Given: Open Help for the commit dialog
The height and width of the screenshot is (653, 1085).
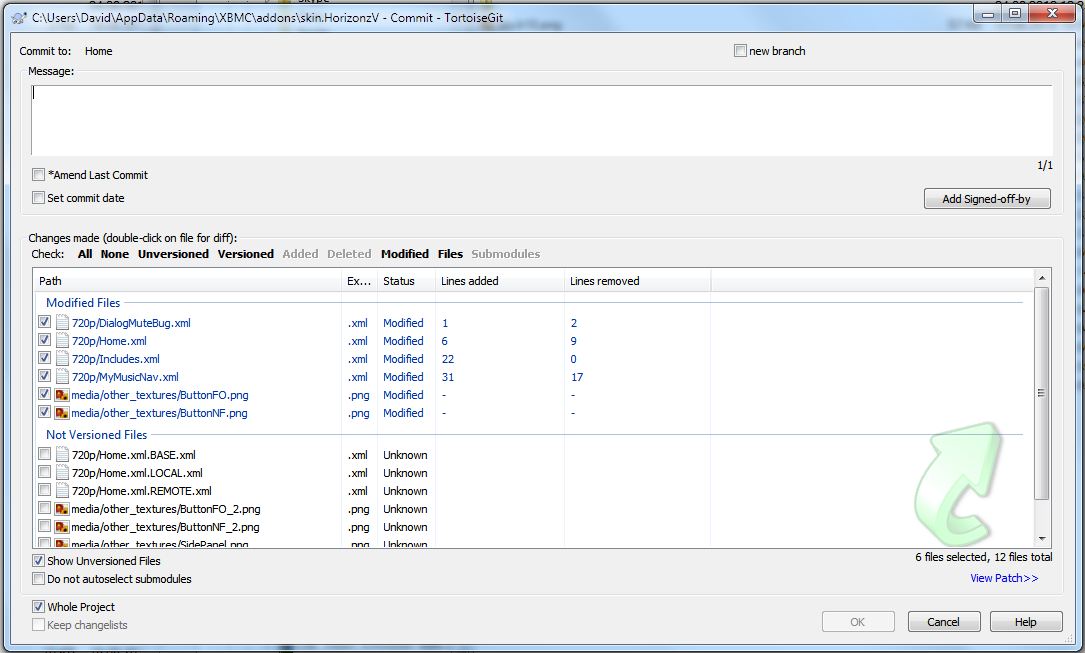Looking at the screenshot, I should pos(1025,621).
